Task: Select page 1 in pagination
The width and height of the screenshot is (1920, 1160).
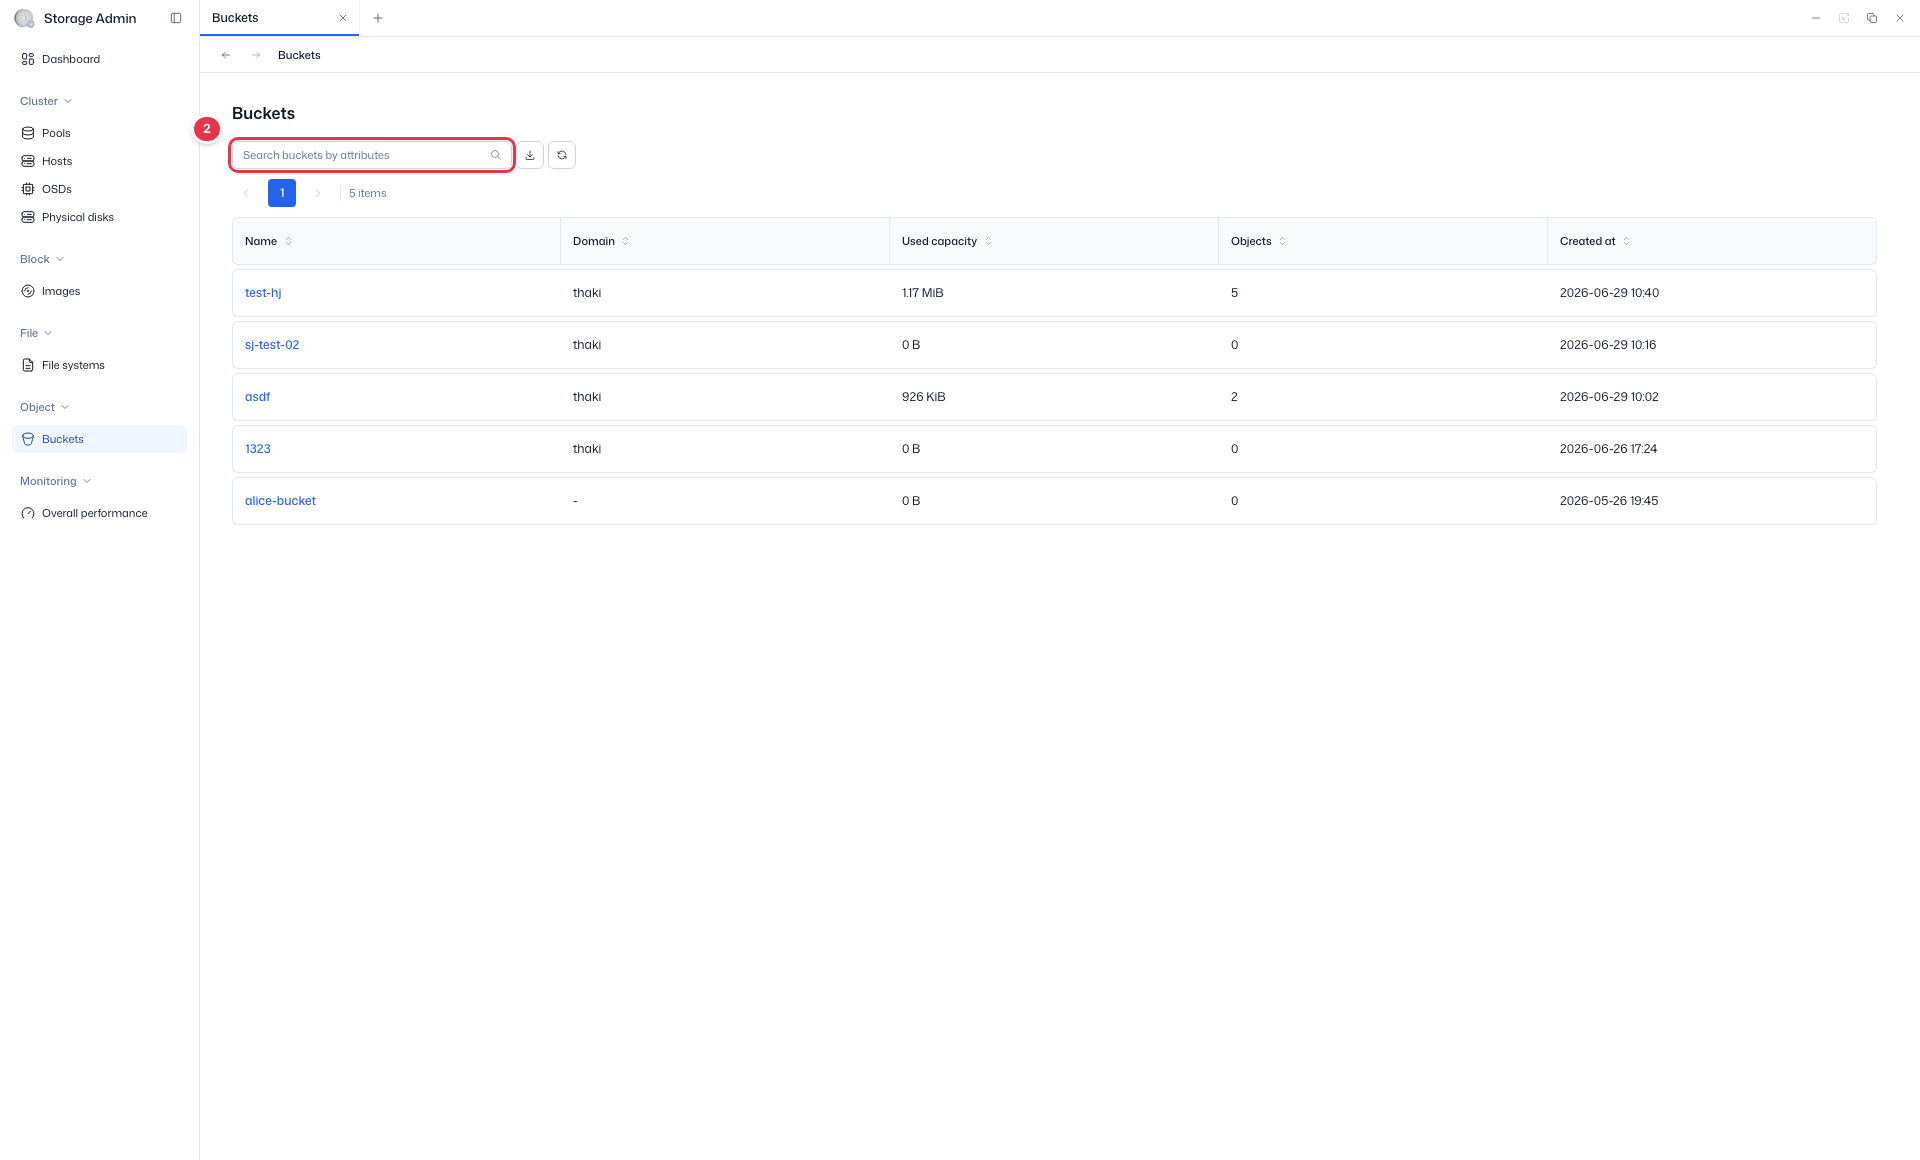Action: pyautogui.click(x=282, y=193)
